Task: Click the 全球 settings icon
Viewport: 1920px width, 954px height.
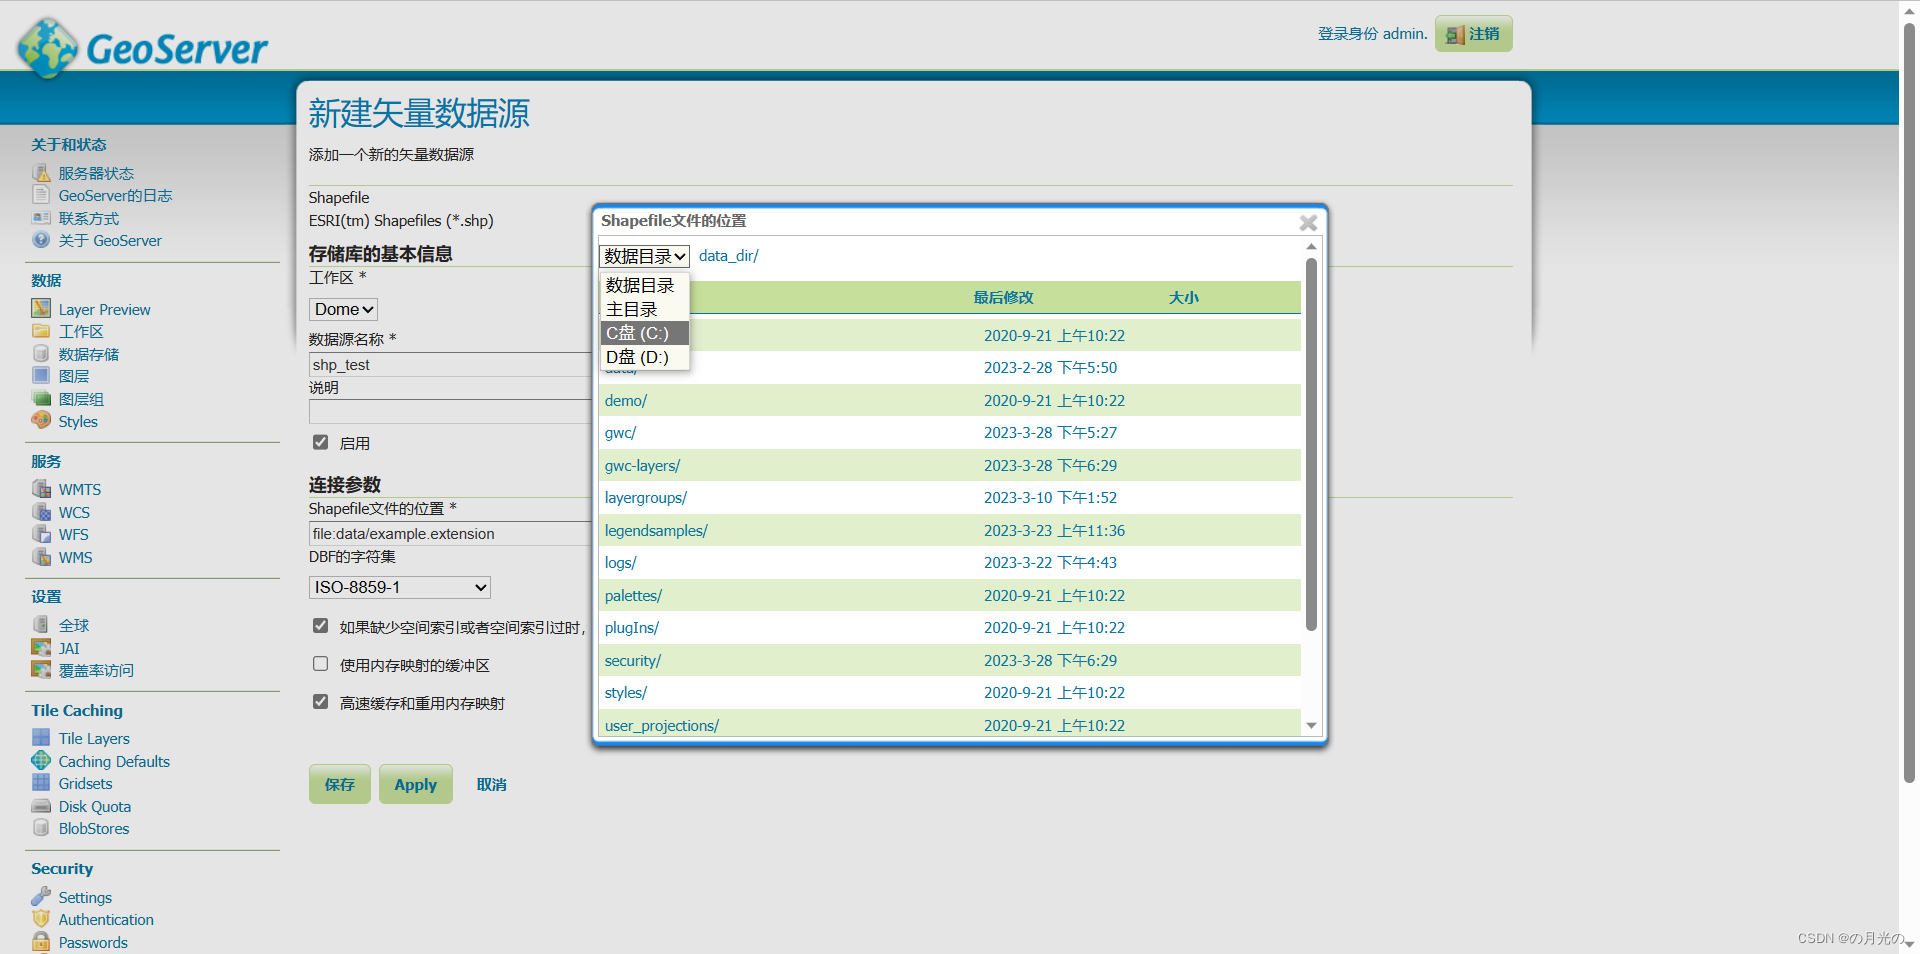Action: (x=41, y=625)
